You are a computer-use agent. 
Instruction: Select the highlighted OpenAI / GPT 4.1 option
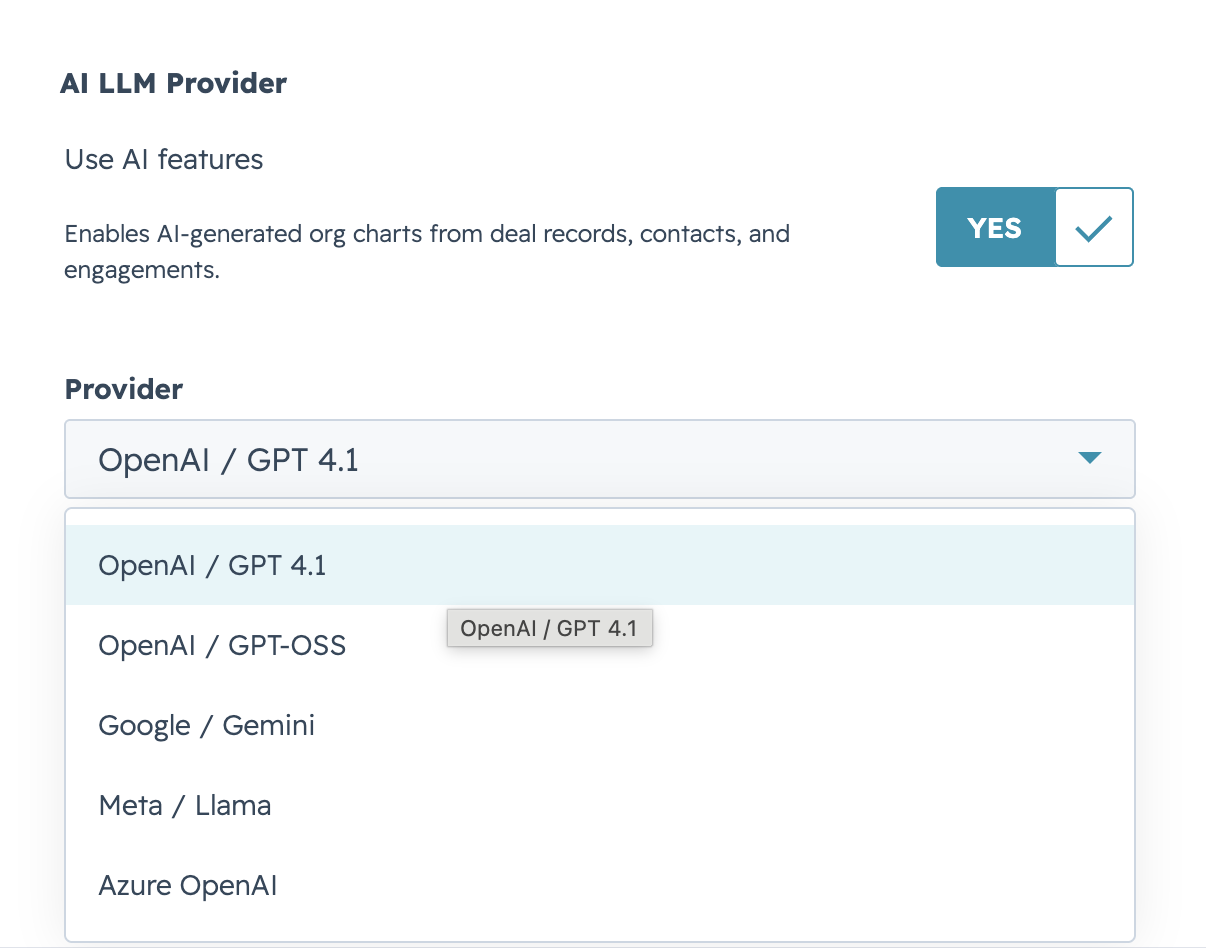pyautogui.click(x=600, y=565)
